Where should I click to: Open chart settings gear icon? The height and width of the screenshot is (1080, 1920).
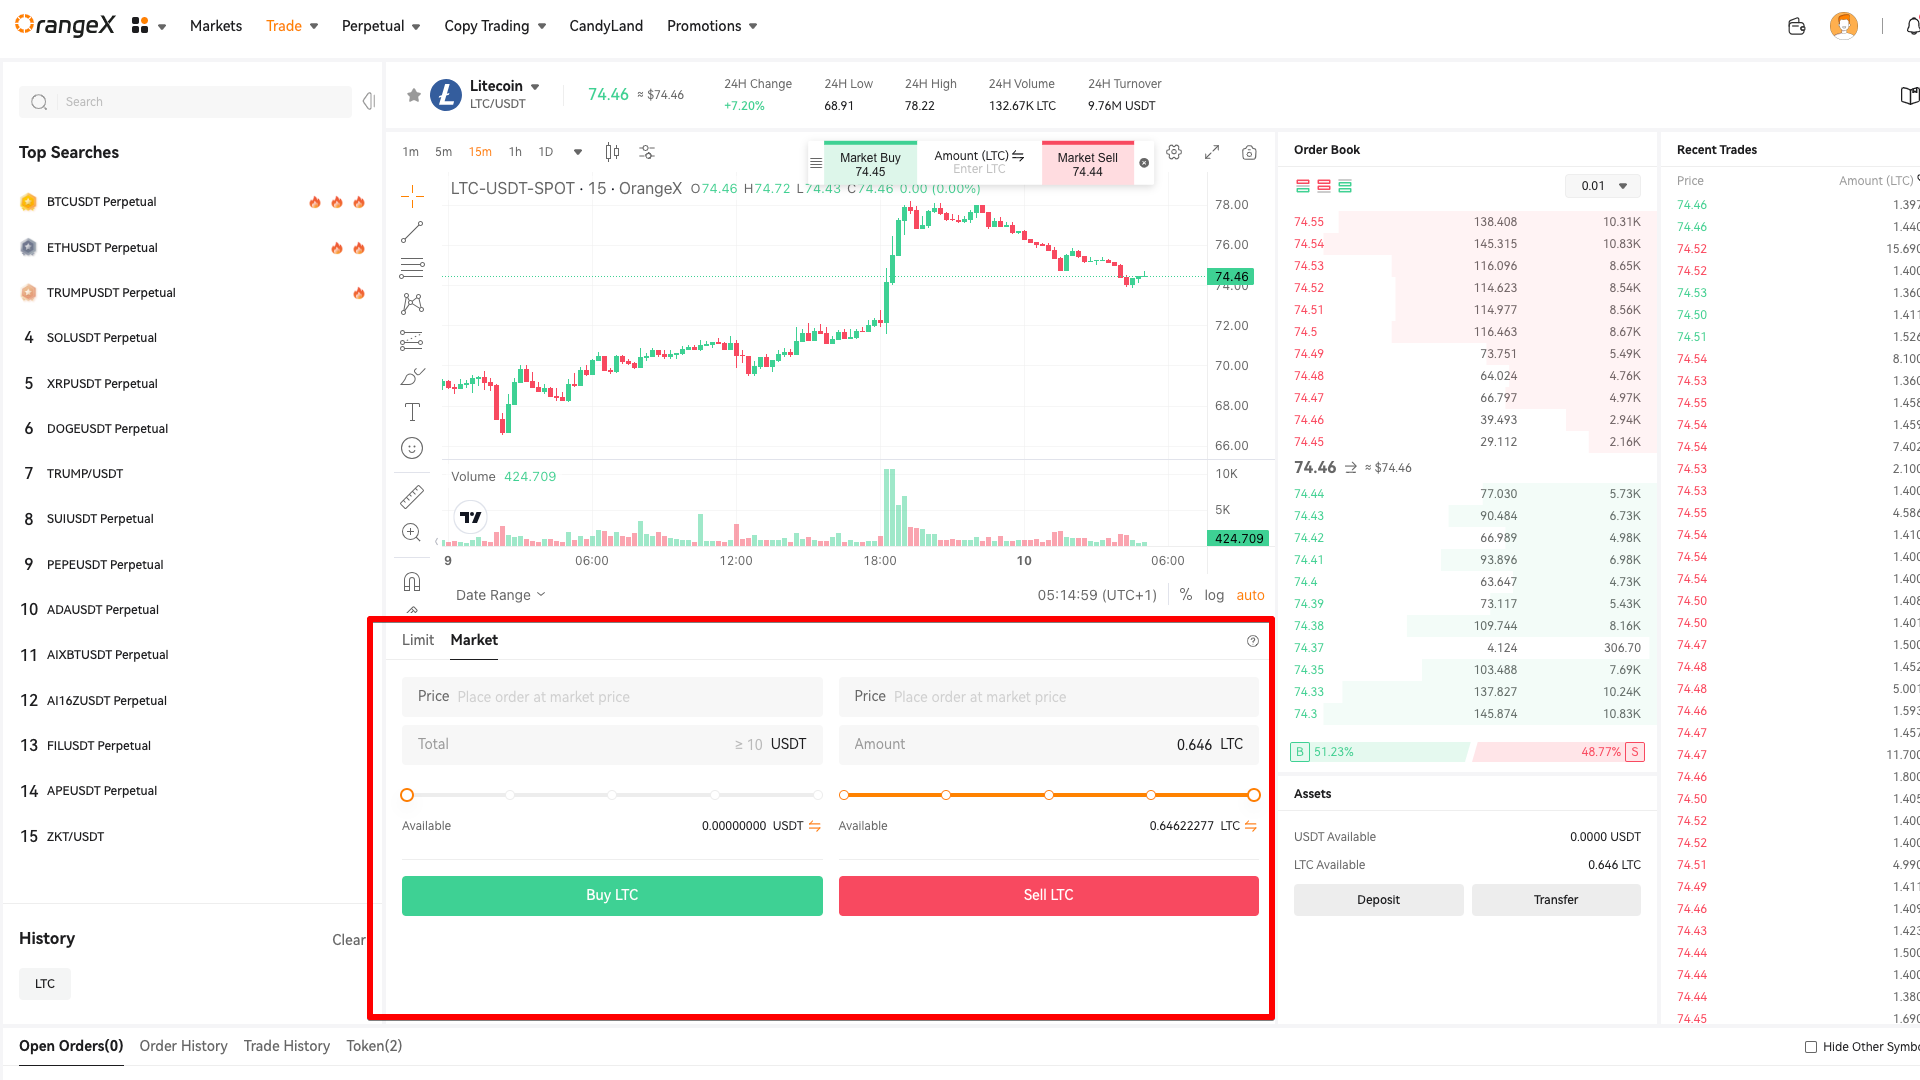(1174, 152)
